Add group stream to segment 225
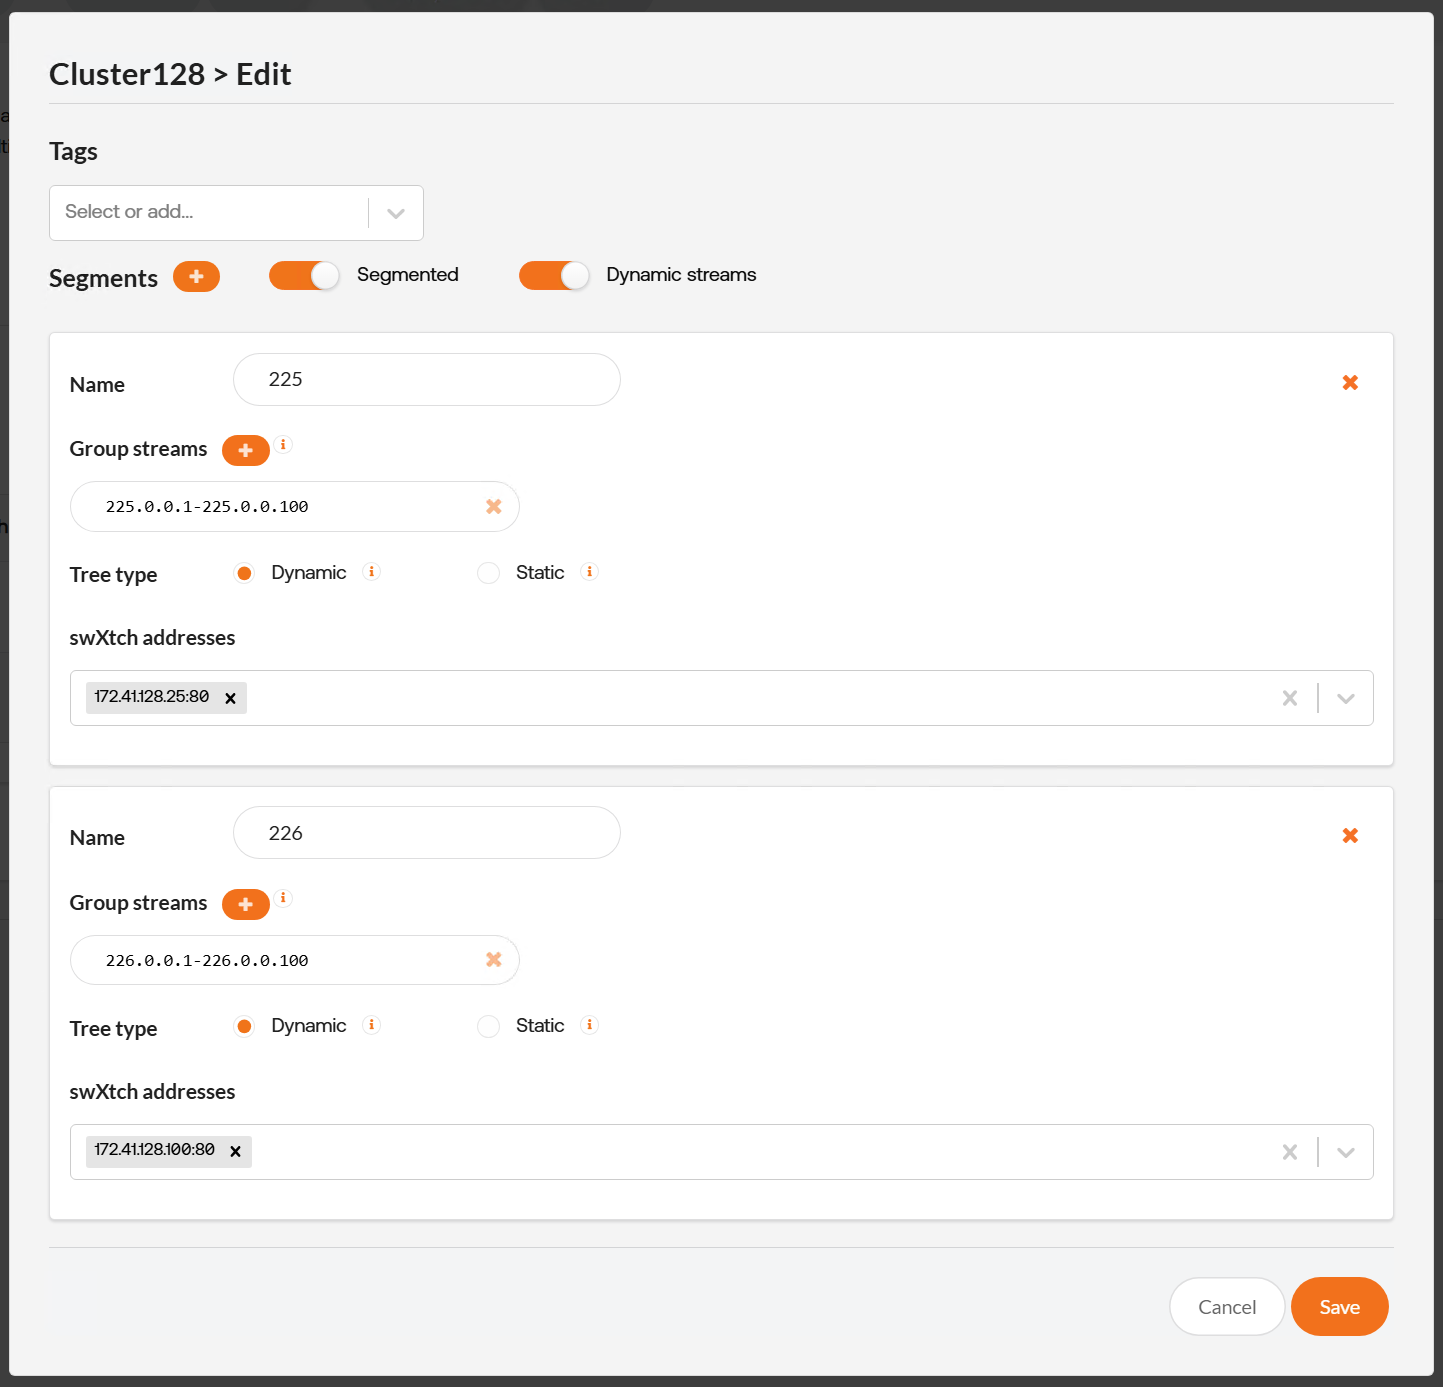 pyautogui.click(x=245, y=450)
